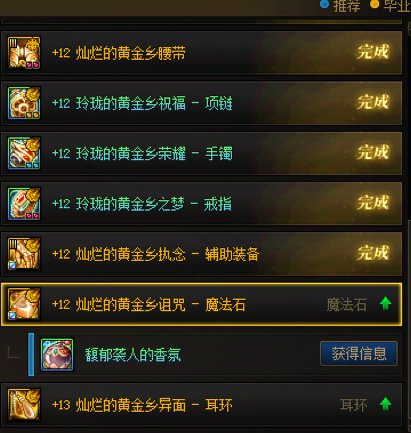Click the green upgrade arrow beside 魔法石
The height and width of the screenshot is (433, 411).
[x=385, y=304]
